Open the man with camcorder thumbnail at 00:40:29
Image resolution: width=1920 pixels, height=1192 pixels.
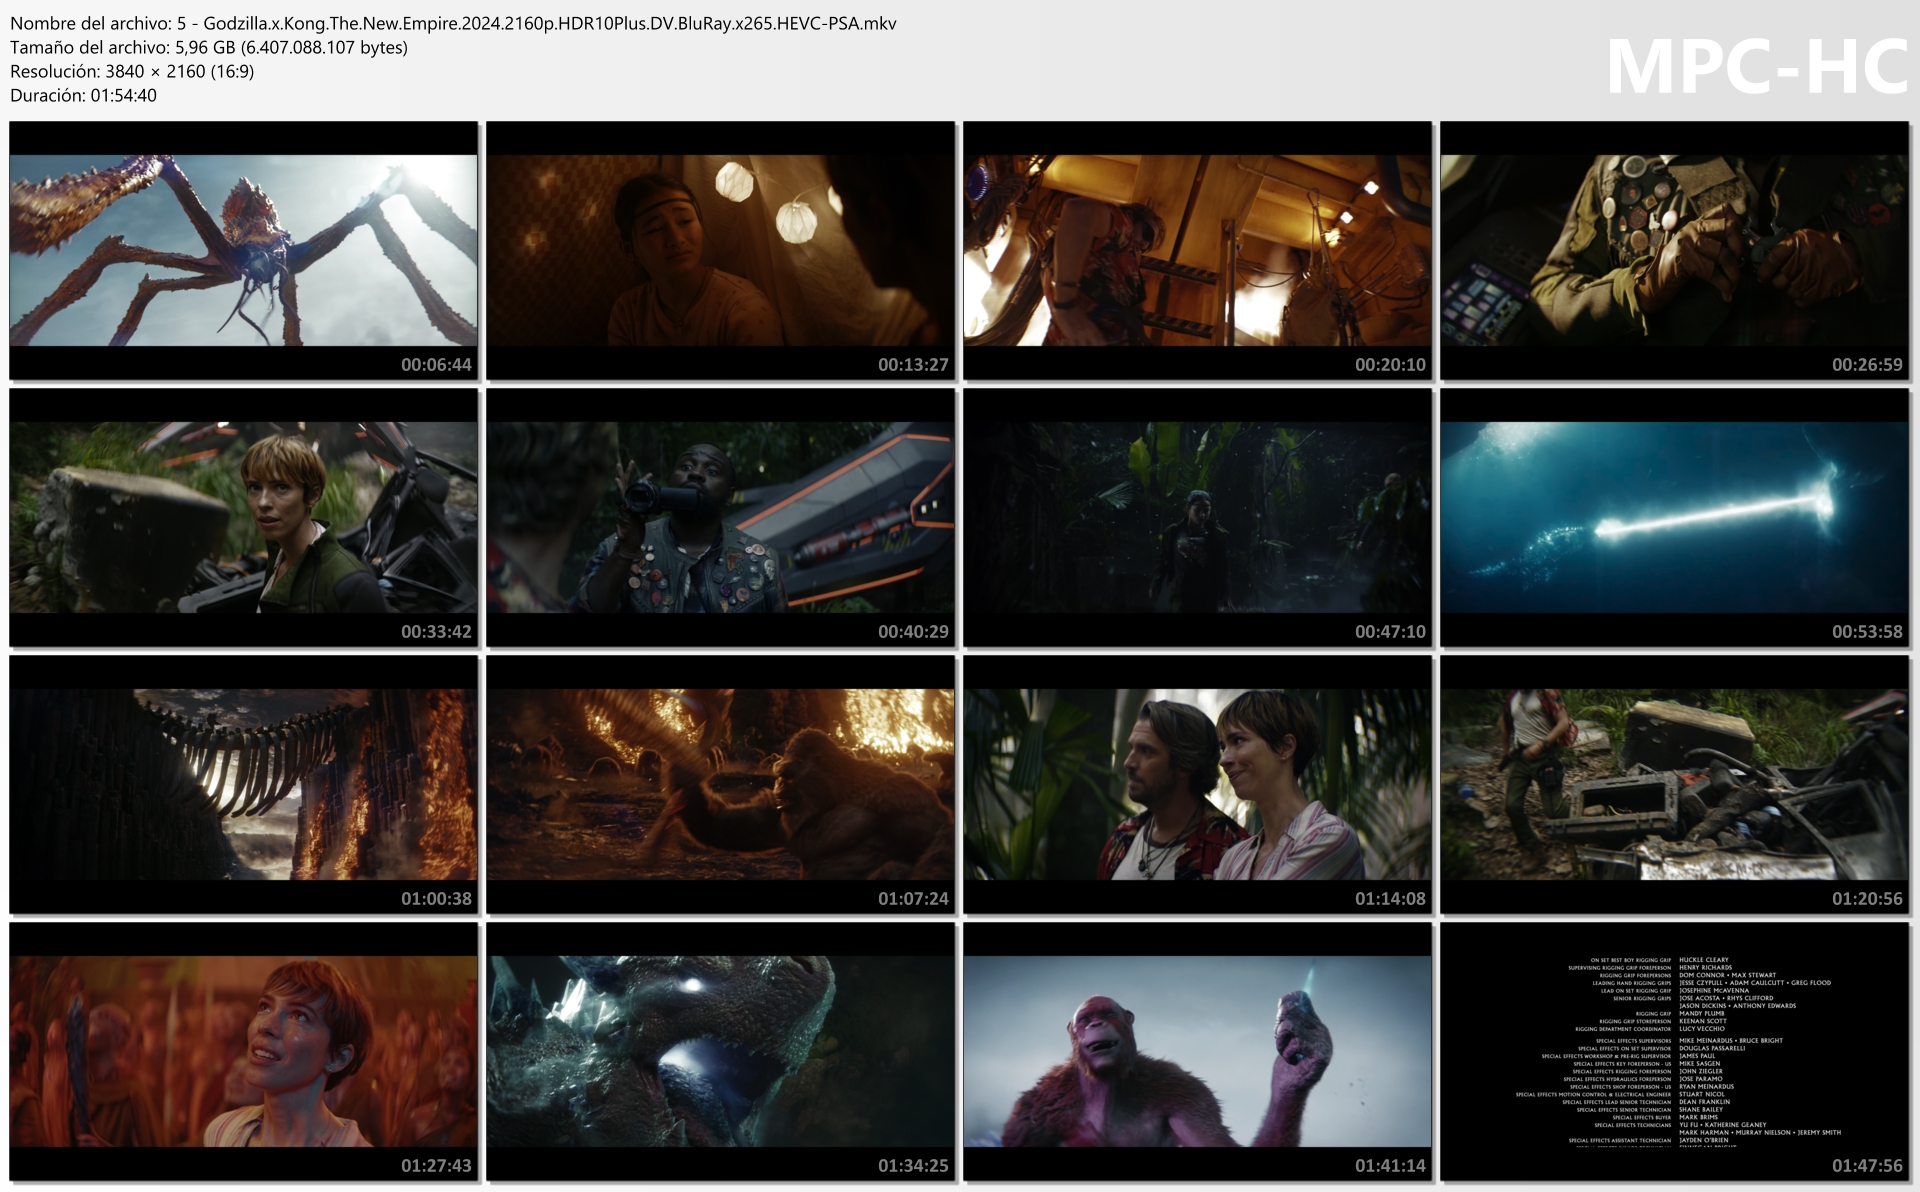(721, 517)
